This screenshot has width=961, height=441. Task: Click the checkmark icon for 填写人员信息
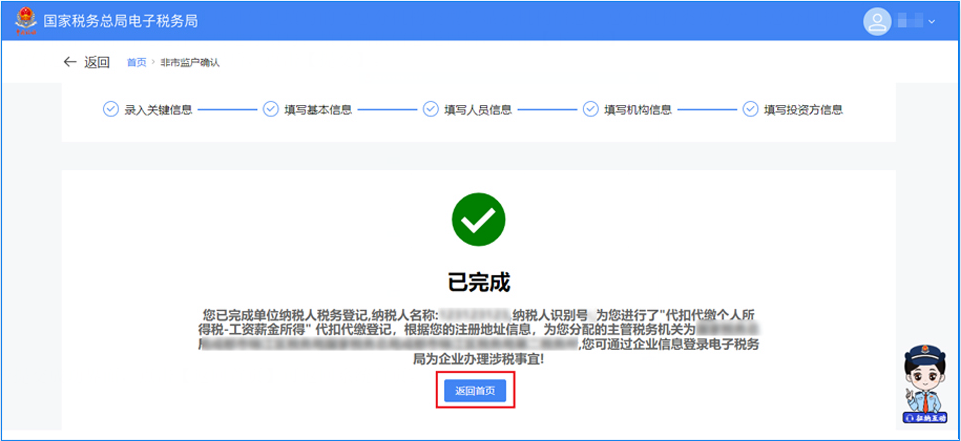pyautogui.click(x=431, y=110)
